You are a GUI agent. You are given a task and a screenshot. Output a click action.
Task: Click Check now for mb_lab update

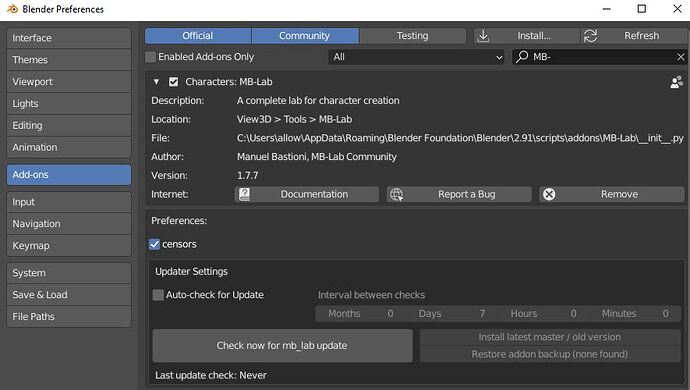tap(283, 346)
